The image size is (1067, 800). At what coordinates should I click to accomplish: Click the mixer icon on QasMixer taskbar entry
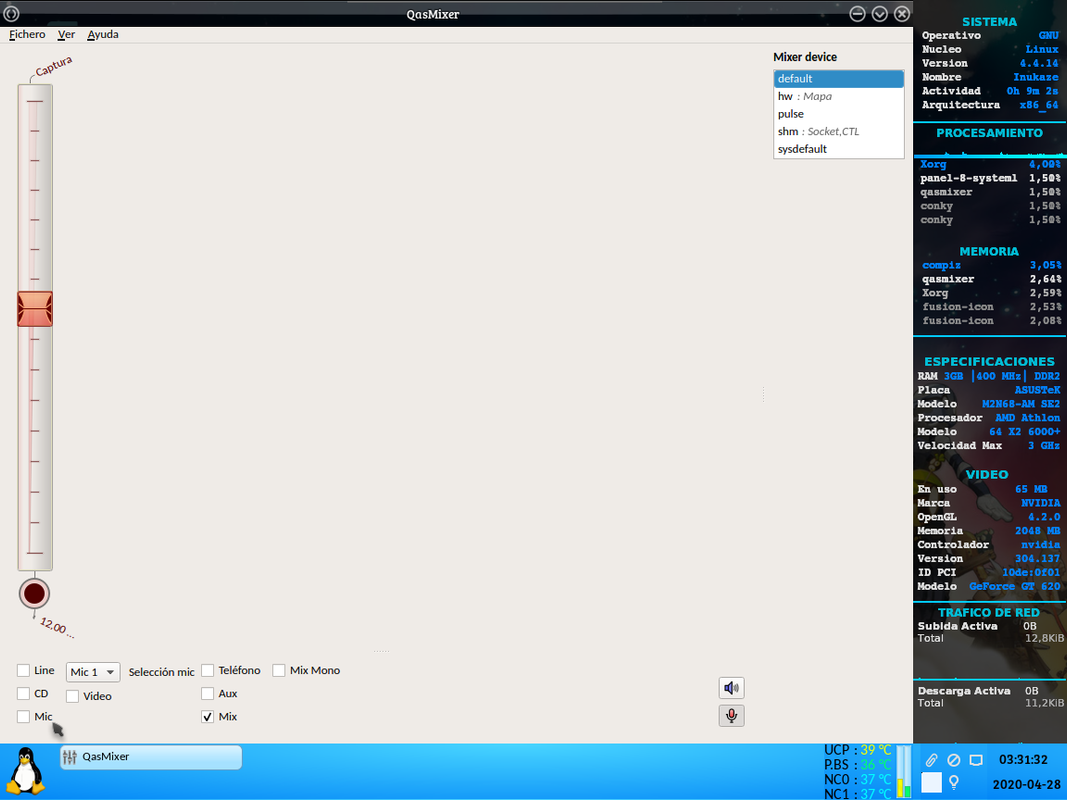coord(69,756)
